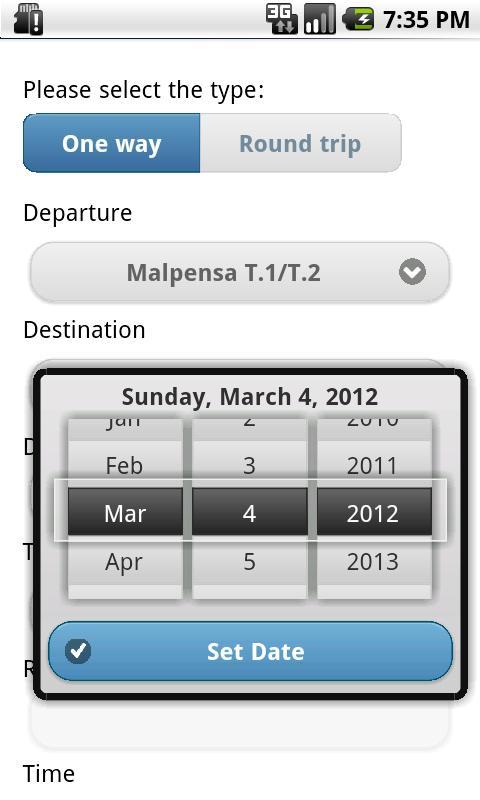Tap the 3G data status icon

[282, 19]
